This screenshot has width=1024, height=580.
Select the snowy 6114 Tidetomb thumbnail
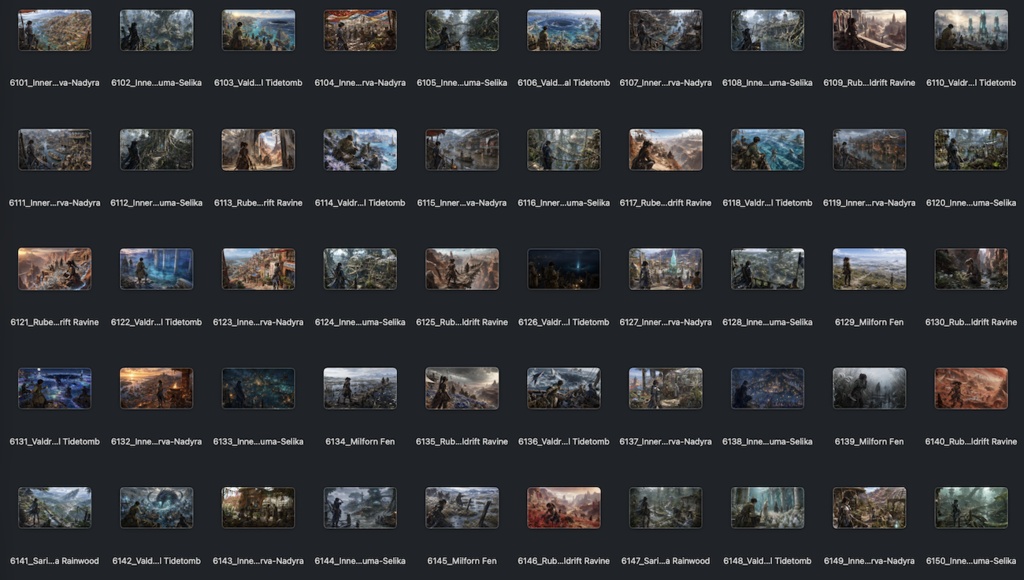360,150
